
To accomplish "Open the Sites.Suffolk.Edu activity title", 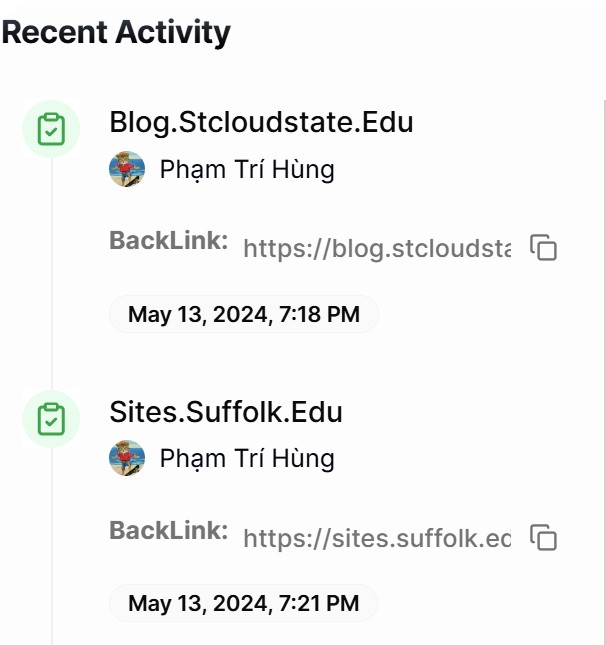I will point(226,411).
